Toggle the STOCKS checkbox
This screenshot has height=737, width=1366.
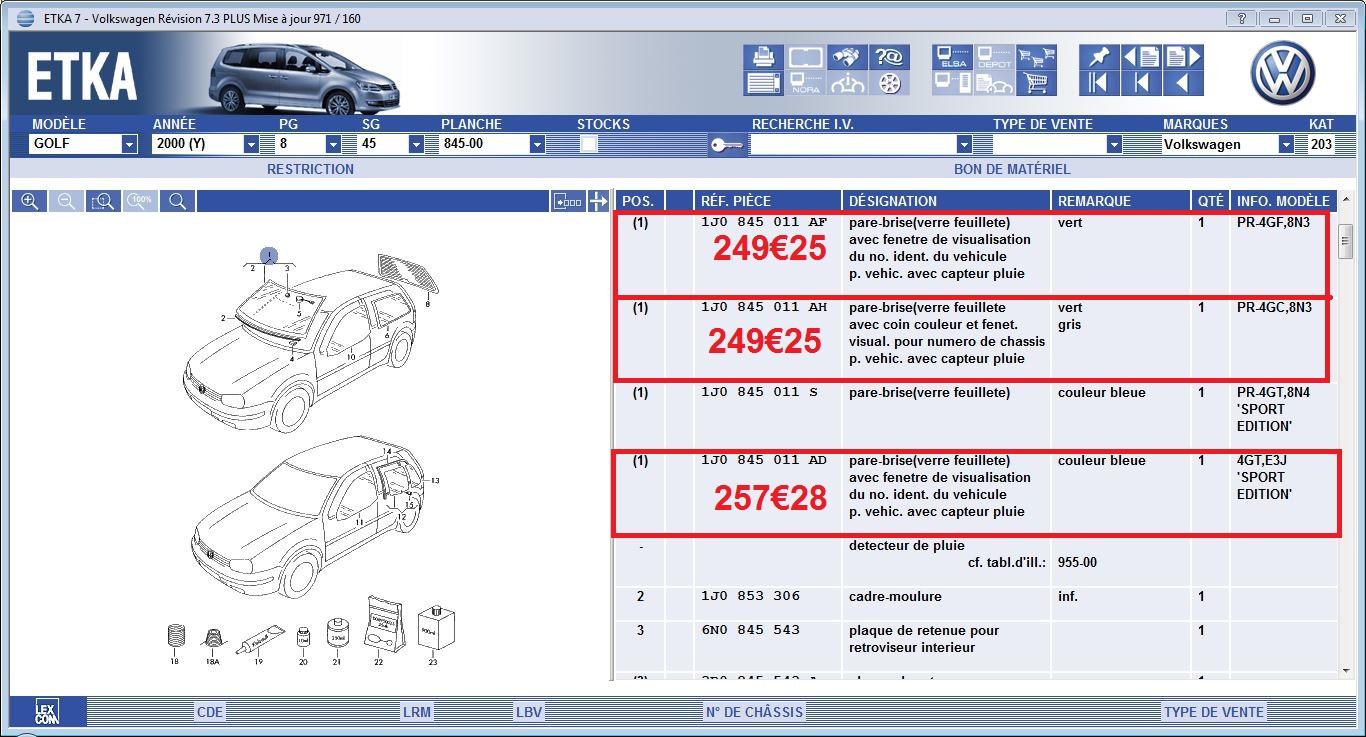589,144
